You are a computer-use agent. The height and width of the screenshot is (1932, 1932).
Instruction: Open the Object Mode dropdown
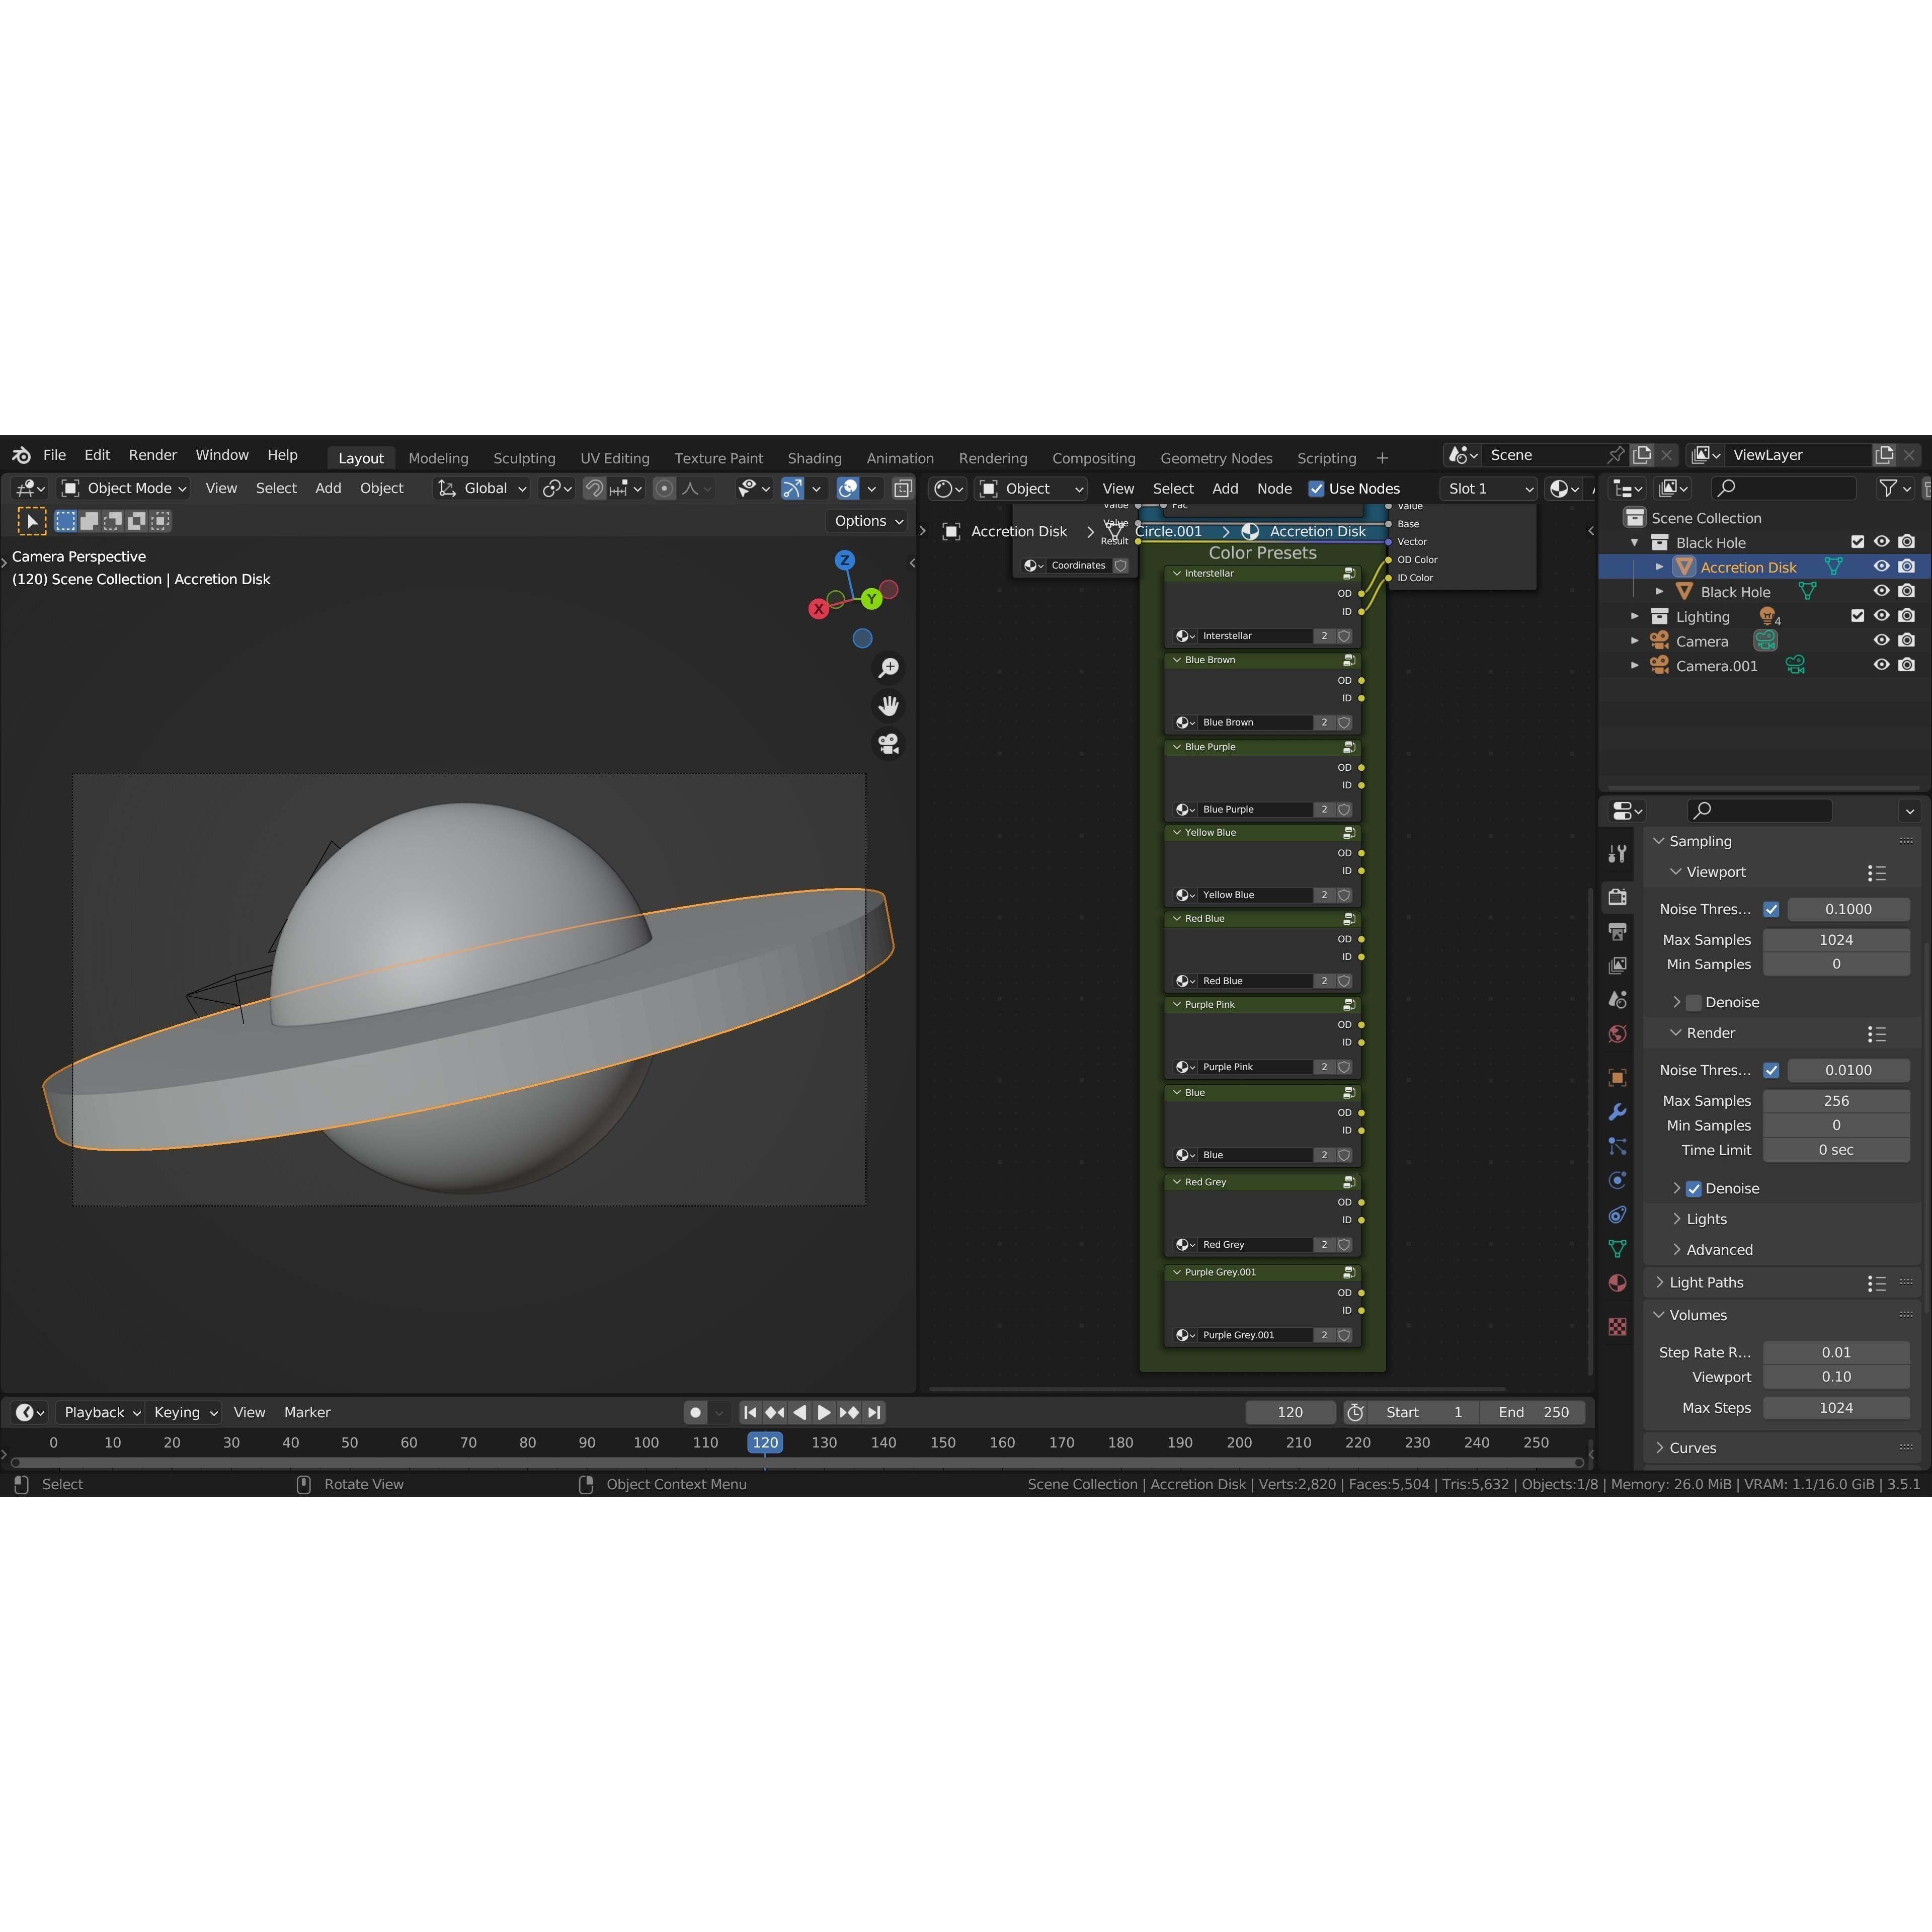tap(124, 488)
